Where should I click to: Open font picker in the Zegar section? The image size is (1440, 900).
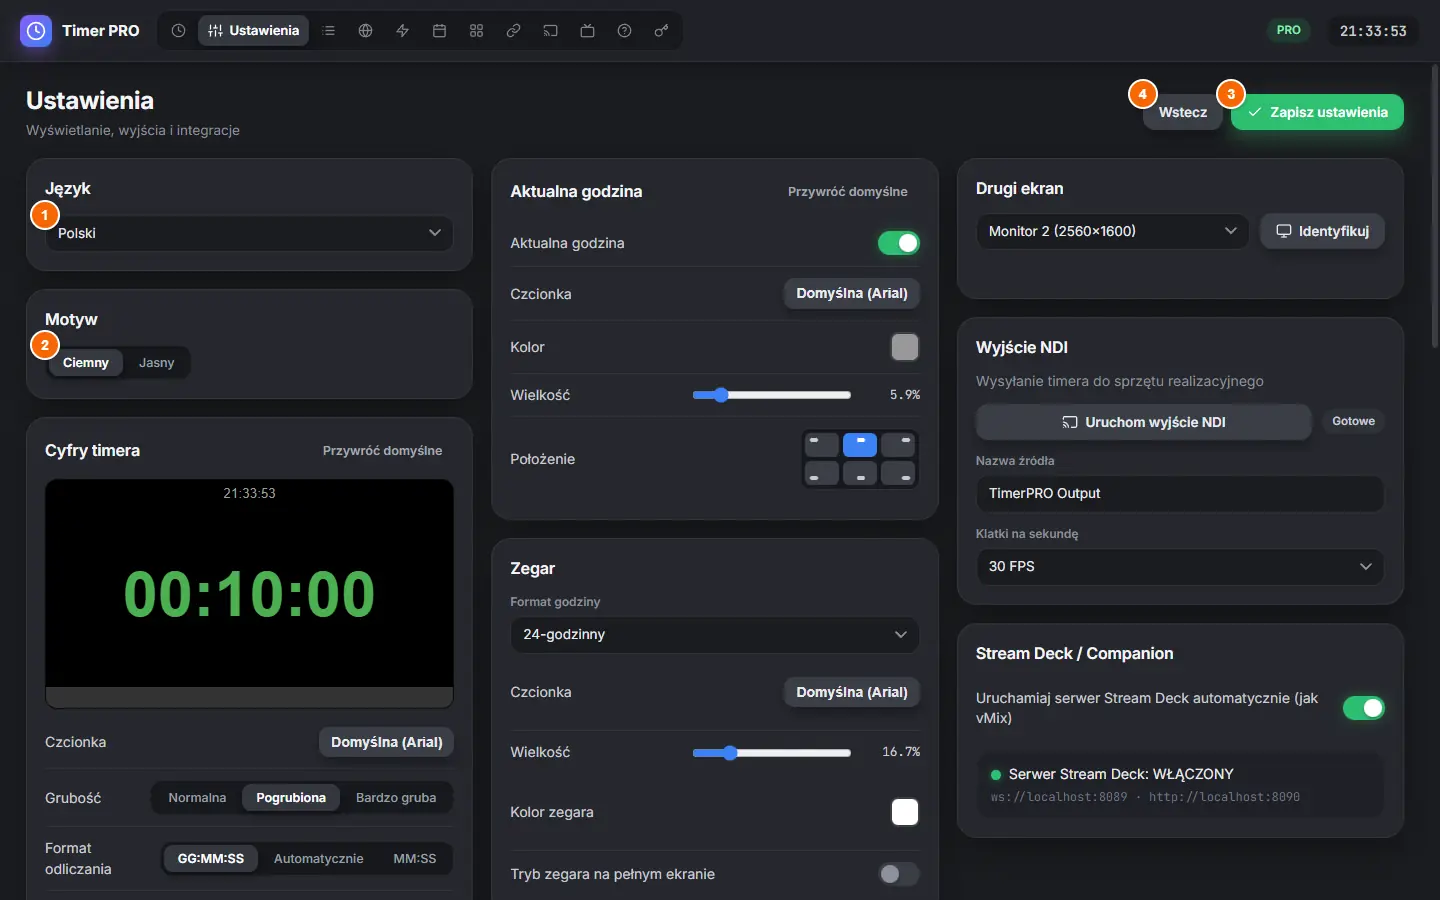tap(852, 692)
